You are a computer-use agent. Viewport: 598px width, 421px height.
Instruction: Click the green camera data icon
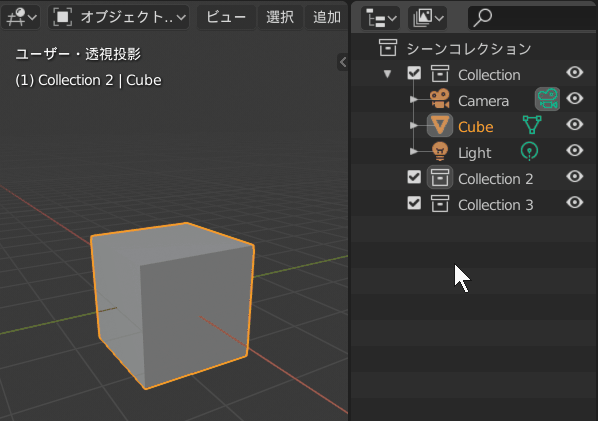pyautogui.click(x=547, y=99)
